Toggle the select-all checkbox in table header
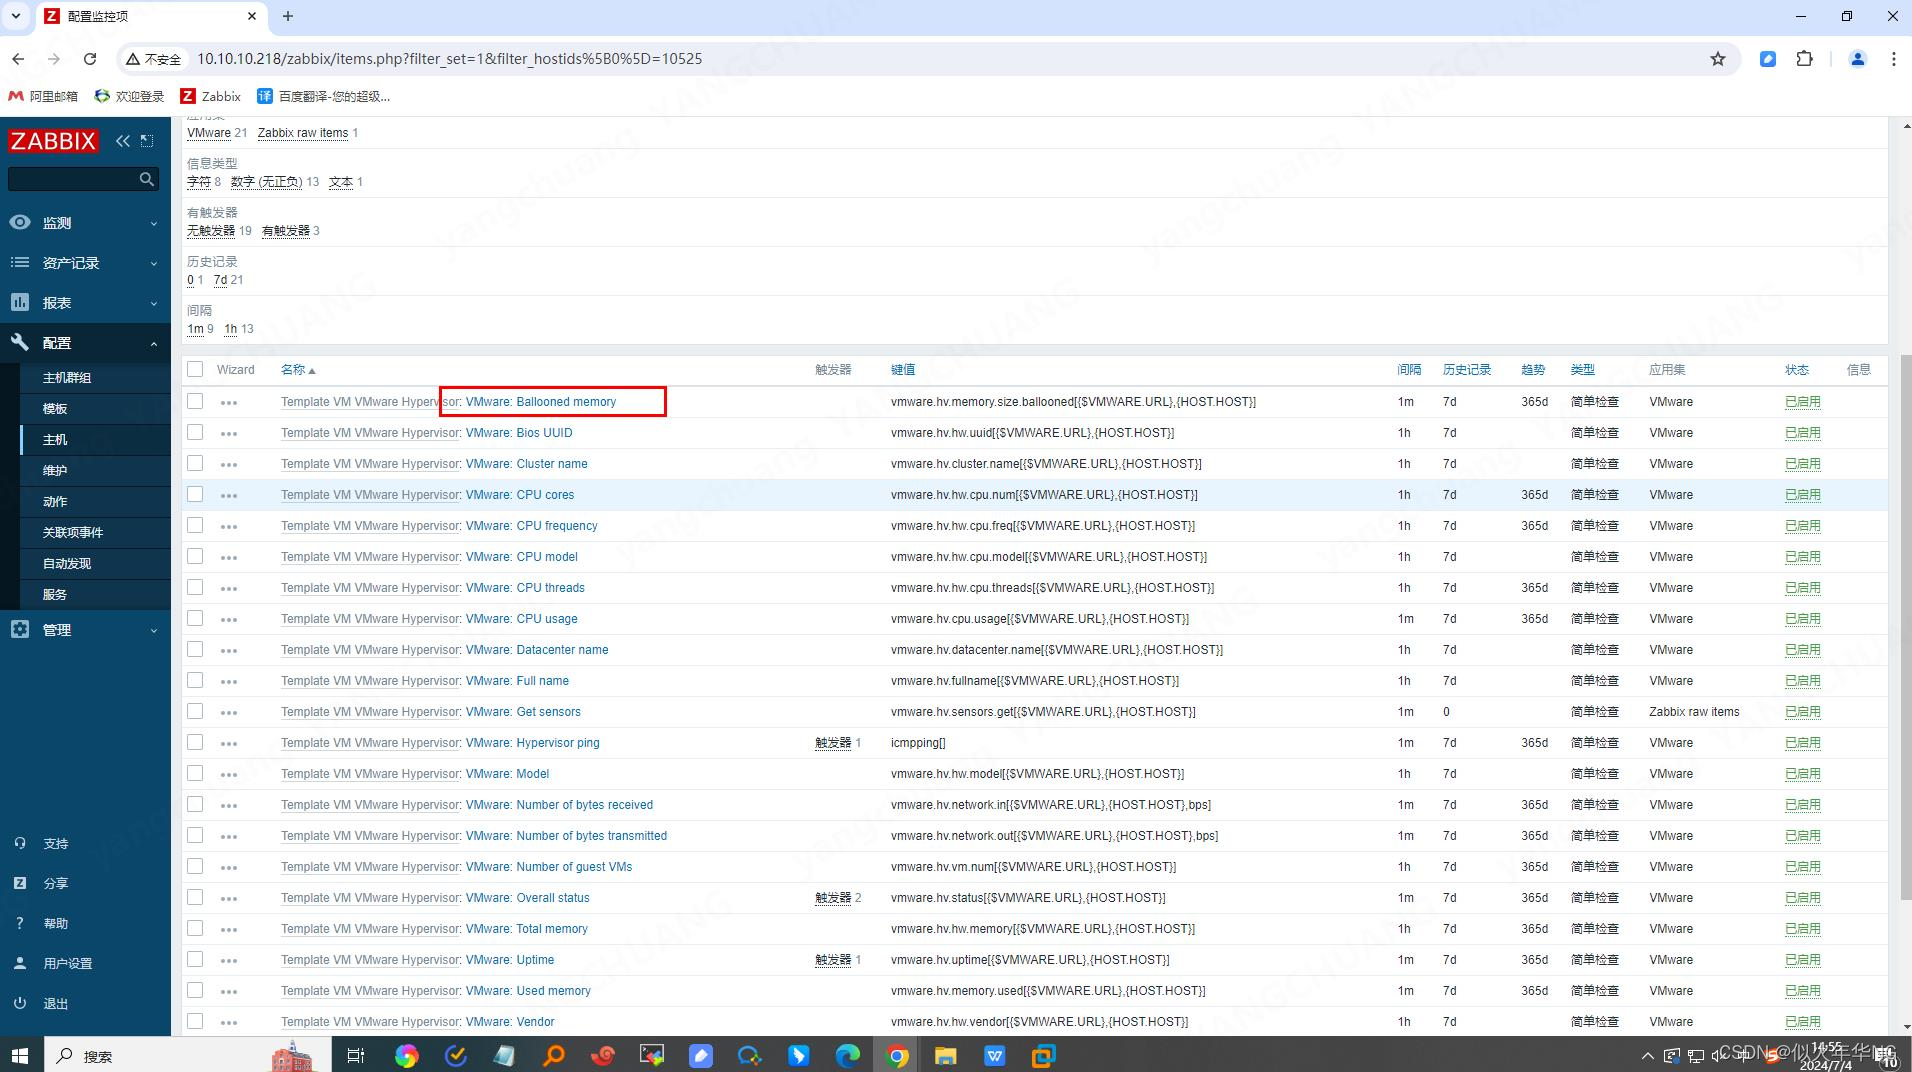This screenshot has width=1912, height=1072. coord(195,369)
